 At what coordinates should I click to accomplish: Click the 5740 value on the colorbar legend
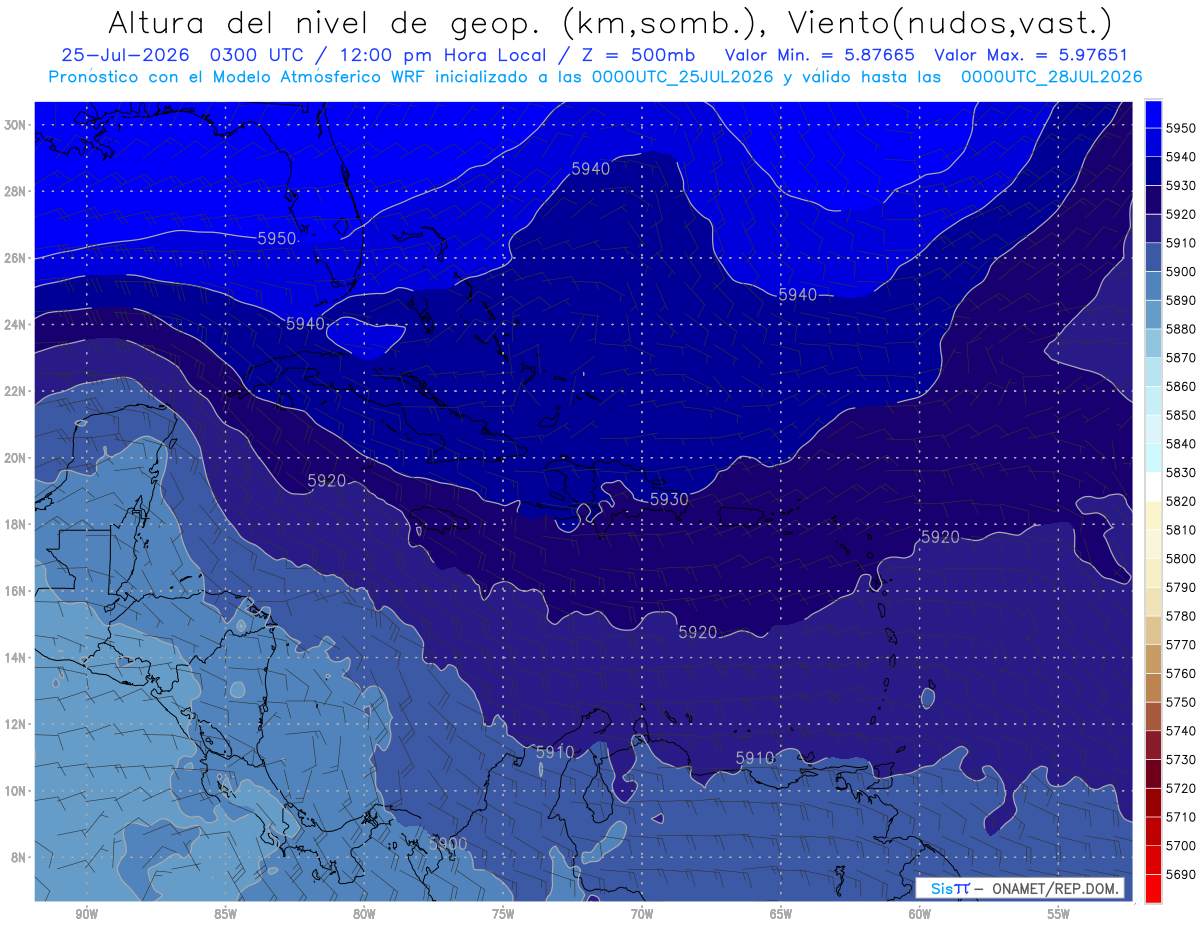(1180, 730)
